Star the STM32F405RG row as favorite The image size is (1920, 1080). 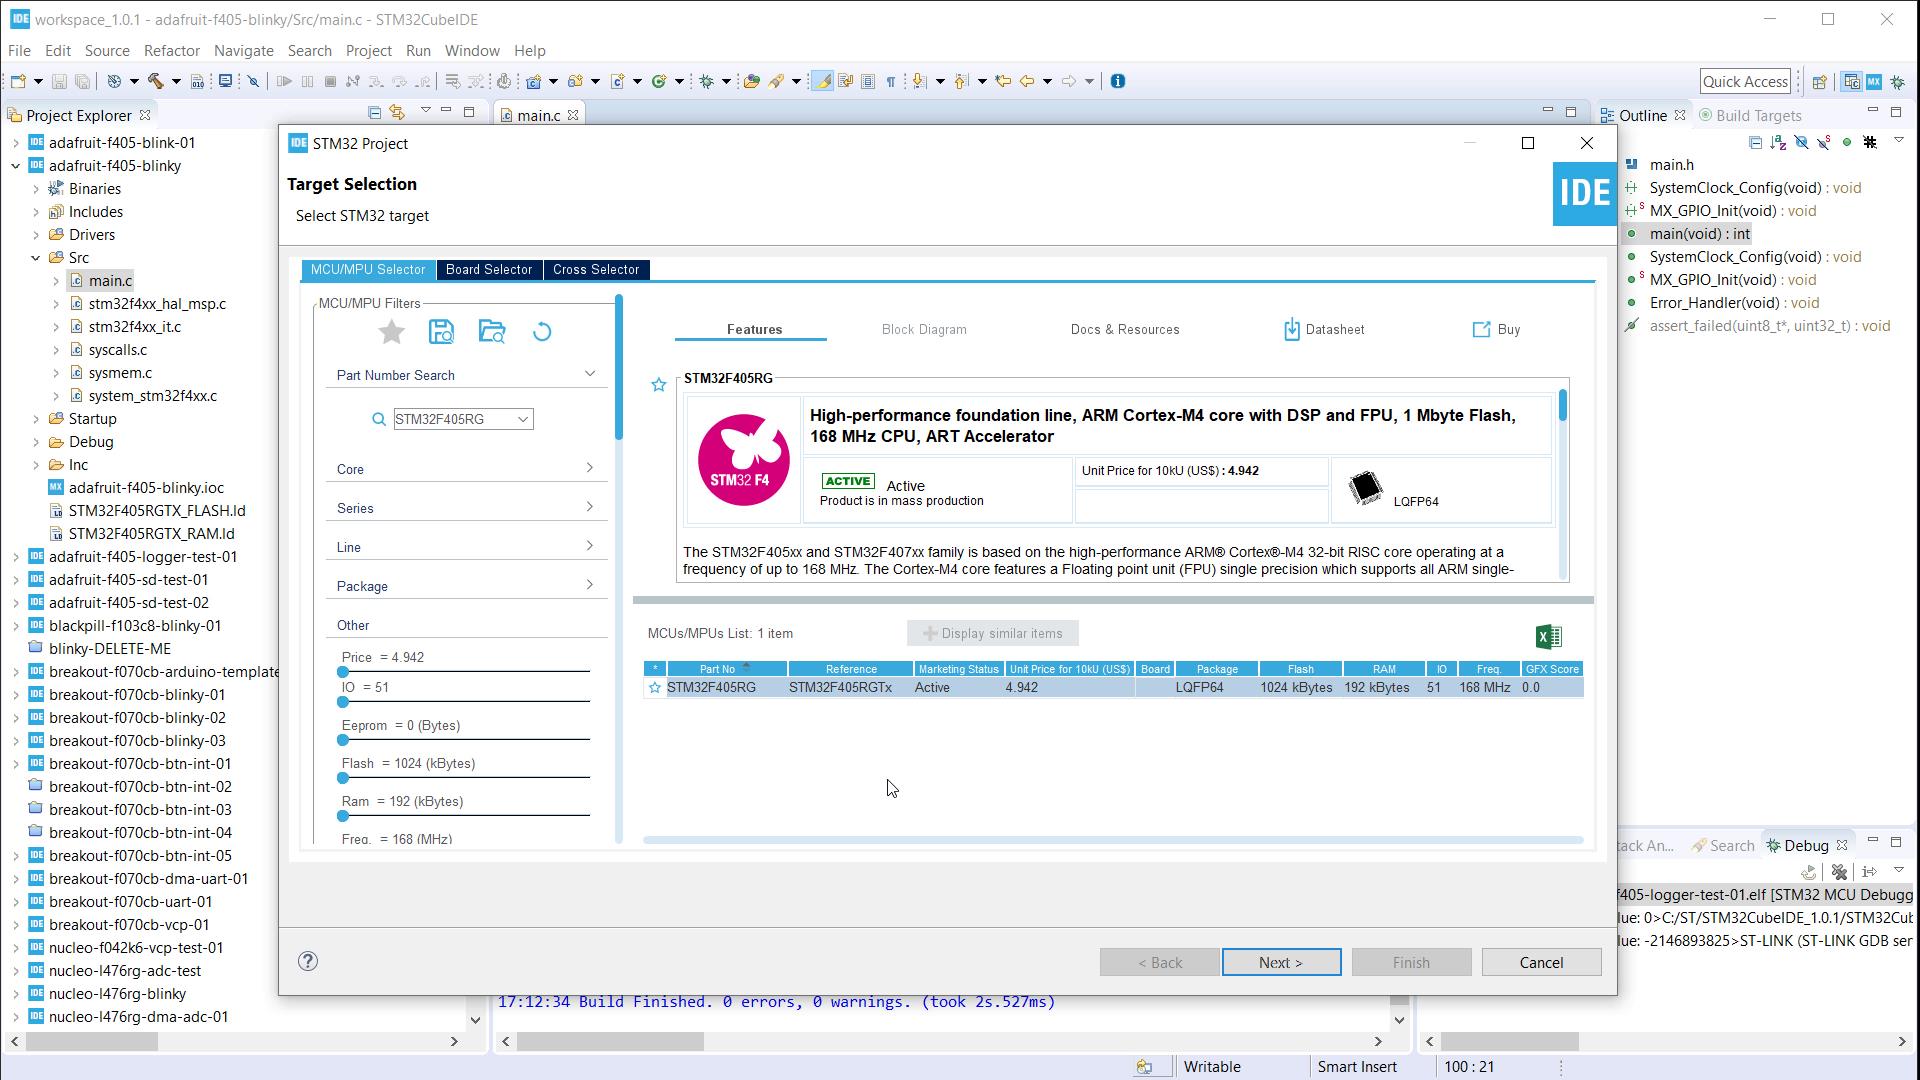[655, 688]
